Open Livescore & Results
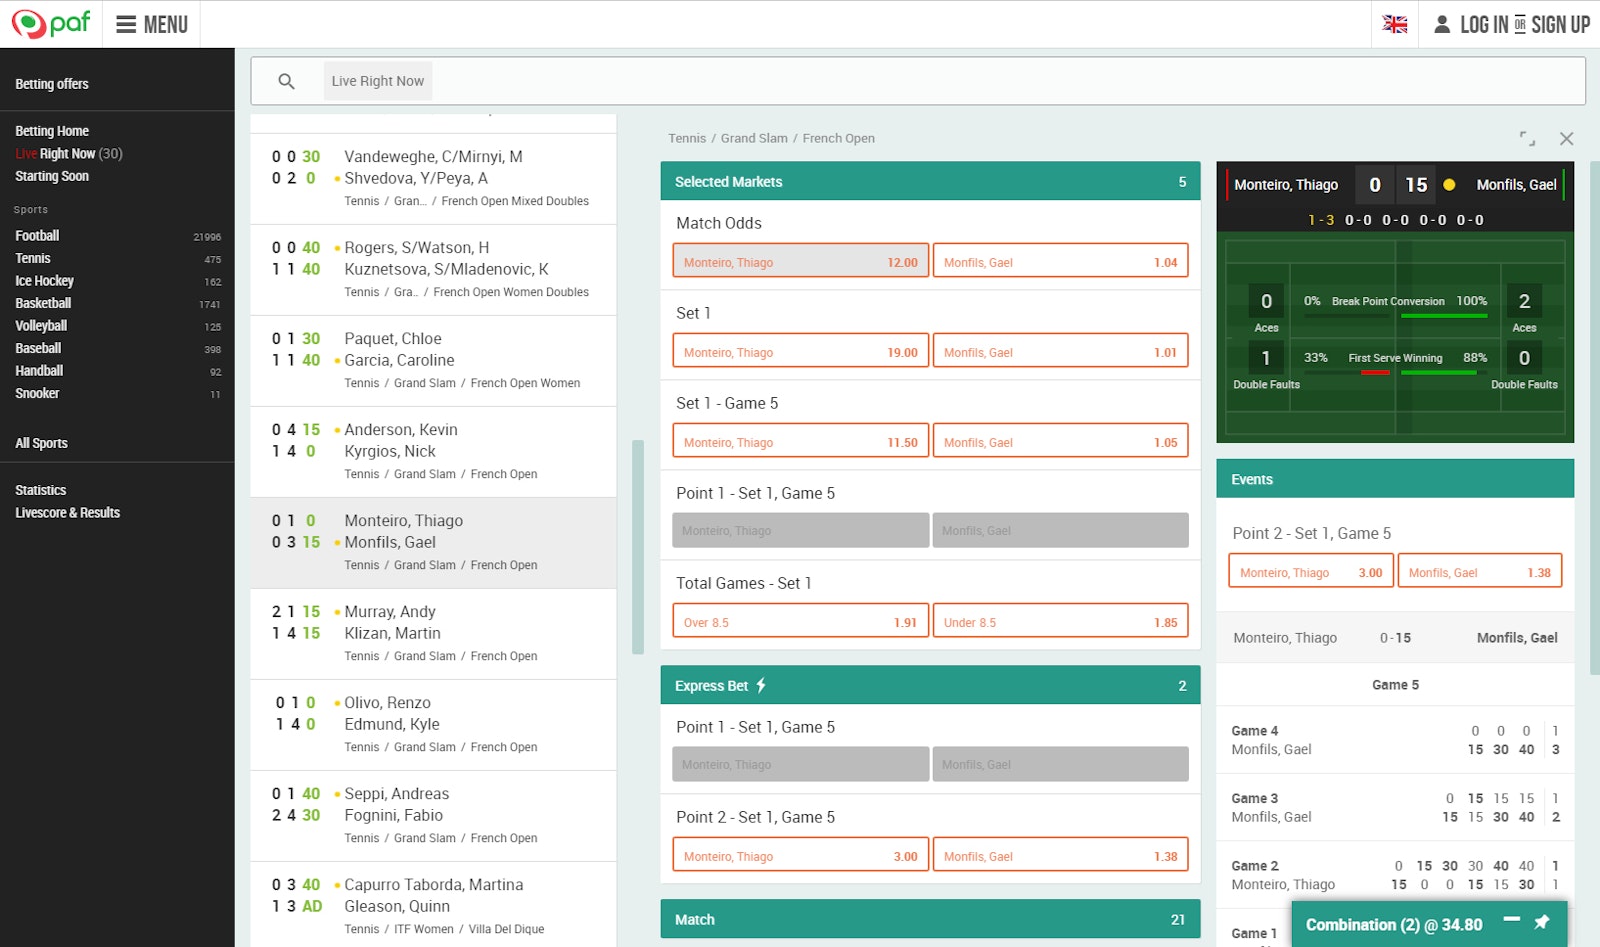The width and height of the screenshot is (1600, 947). click(66, 512)
